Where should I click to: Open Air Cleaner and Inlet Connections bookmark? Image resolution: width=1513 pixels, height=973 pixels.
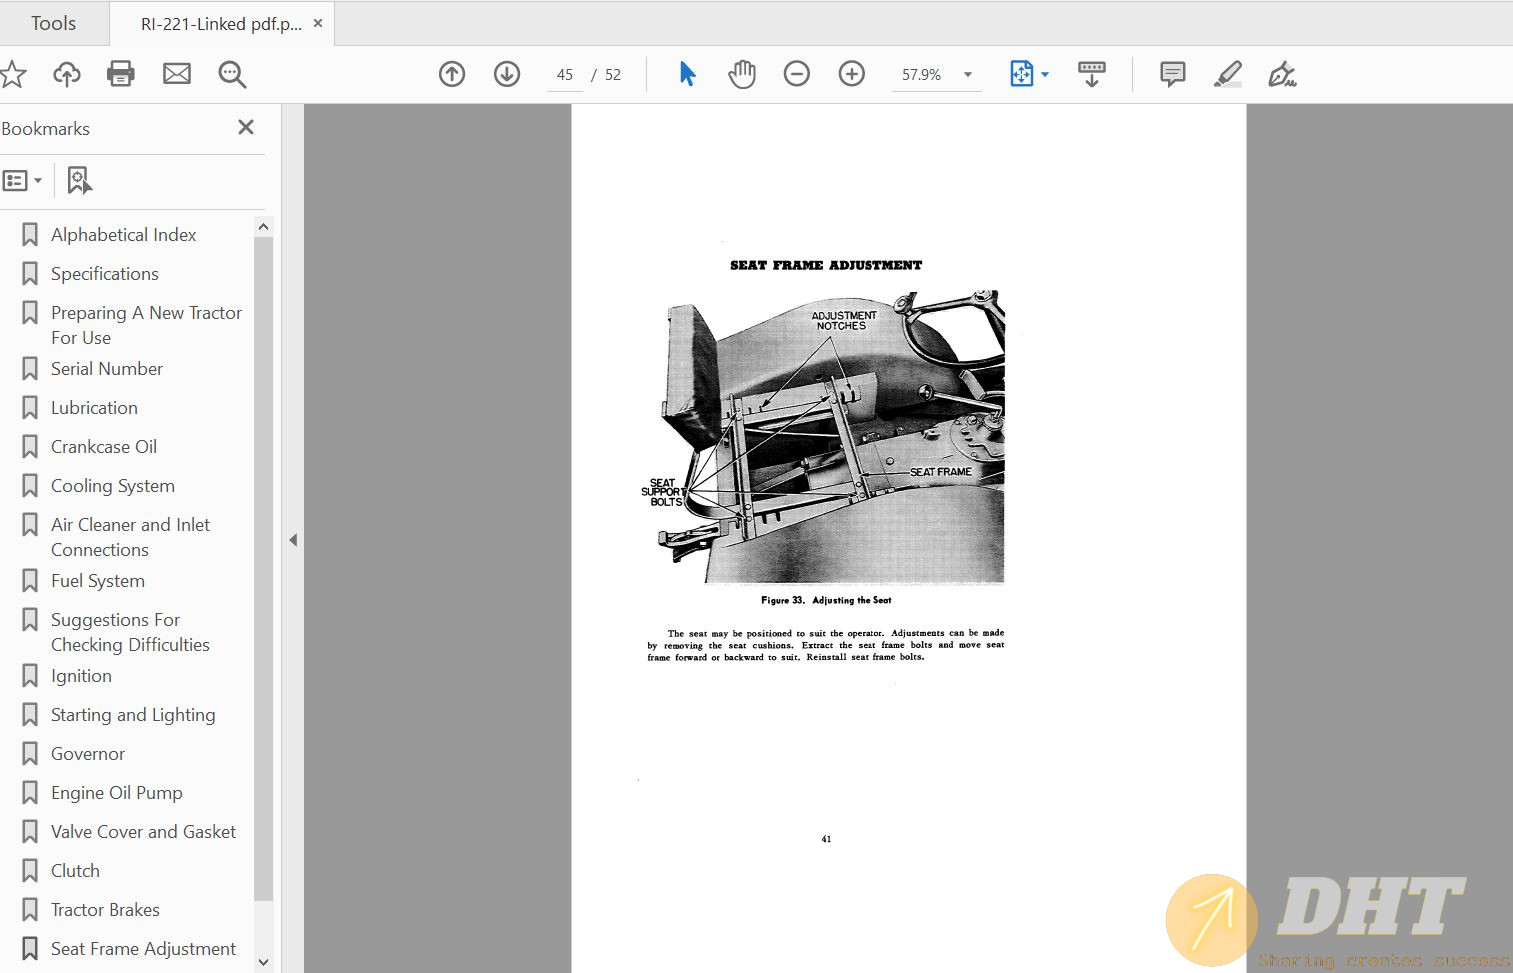click(x=130, y=537)
